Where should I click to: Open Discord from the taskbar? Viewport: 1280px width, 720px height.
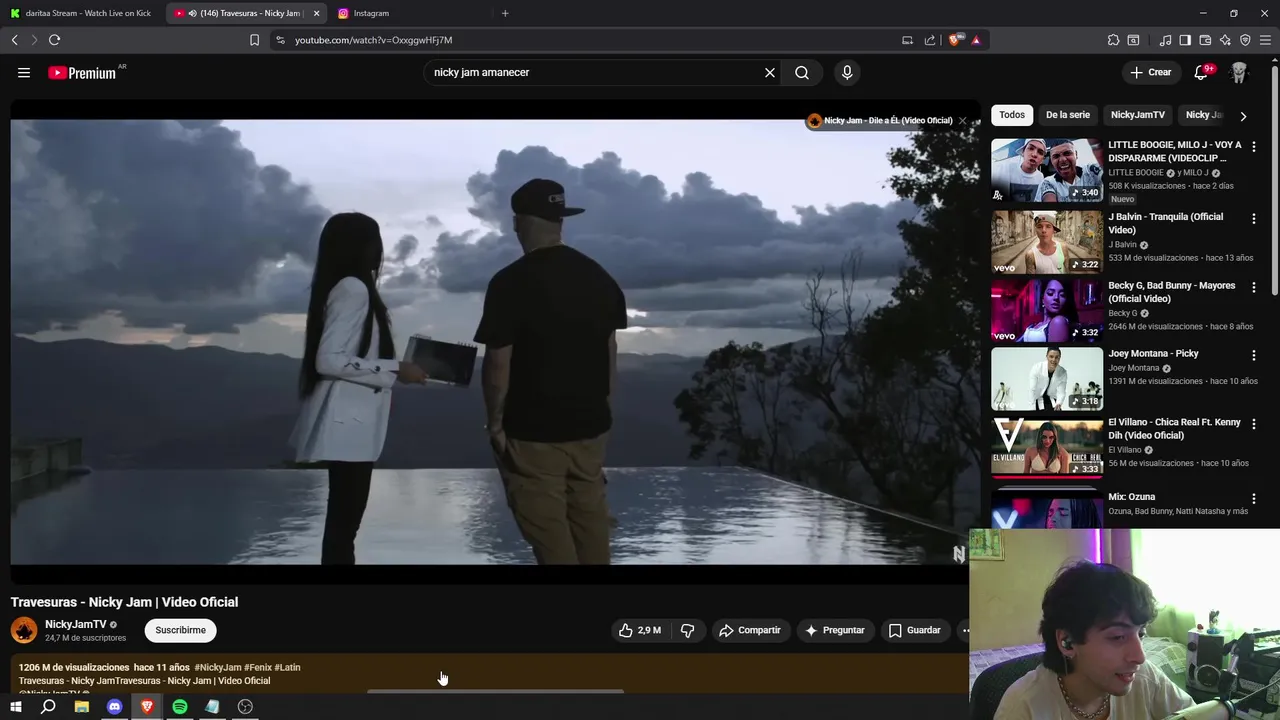[114, 707]
